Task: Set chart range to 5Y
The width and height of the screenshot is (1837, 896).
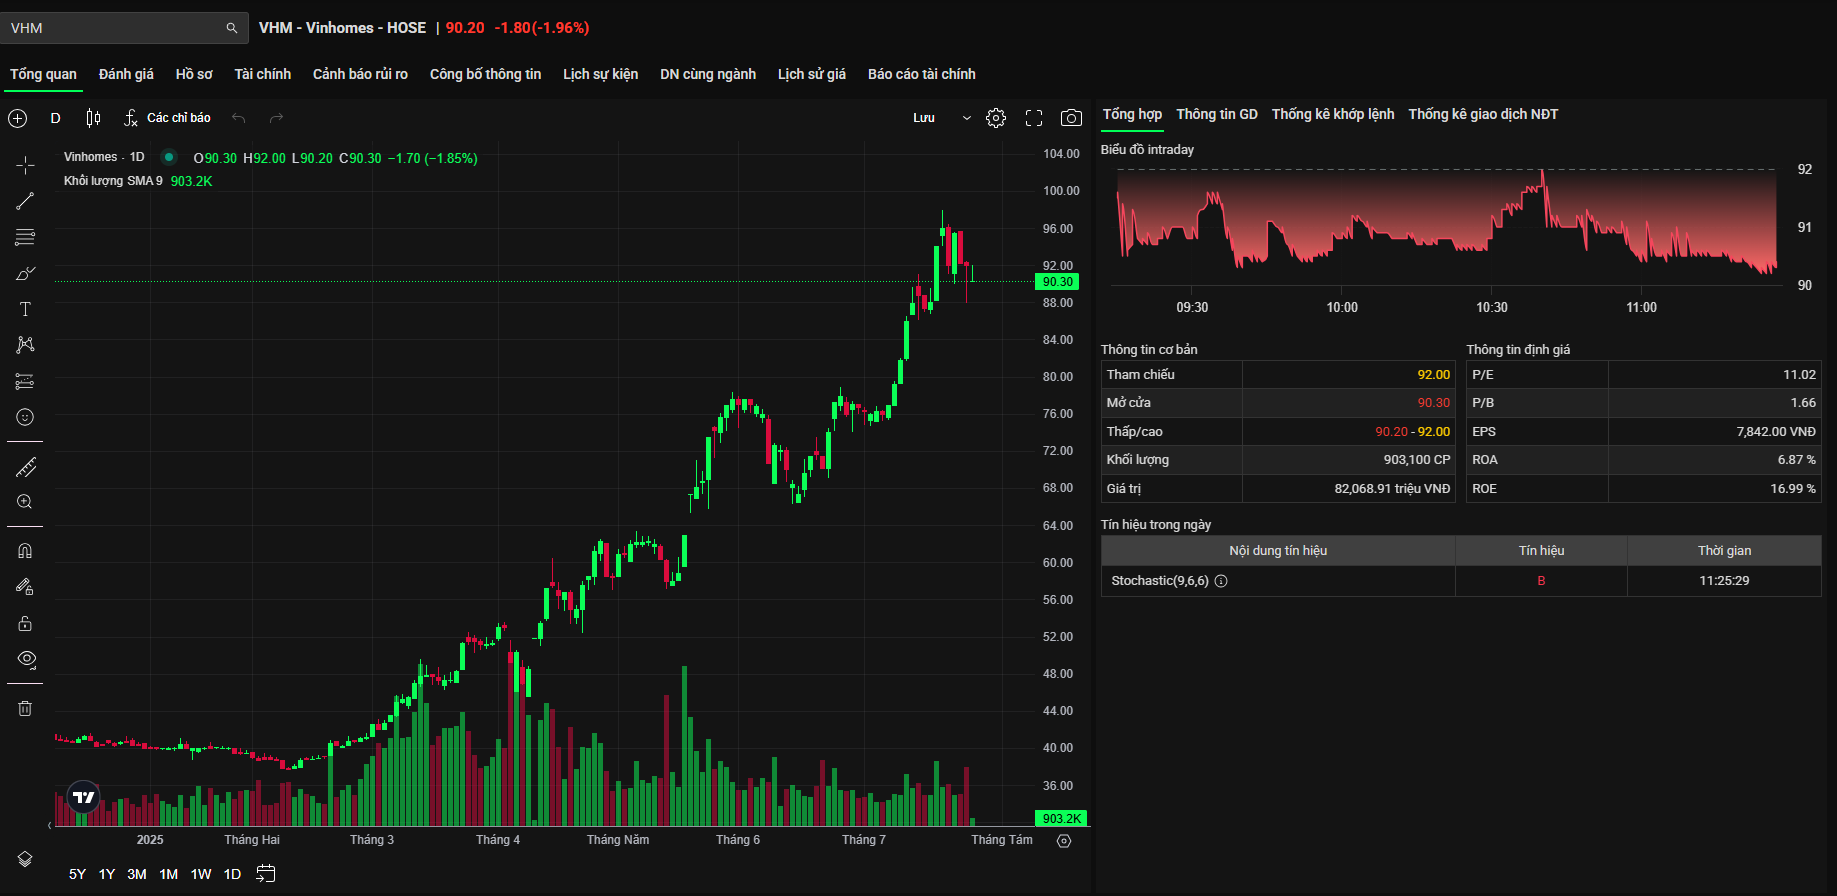Action: (x=77, y=874)
